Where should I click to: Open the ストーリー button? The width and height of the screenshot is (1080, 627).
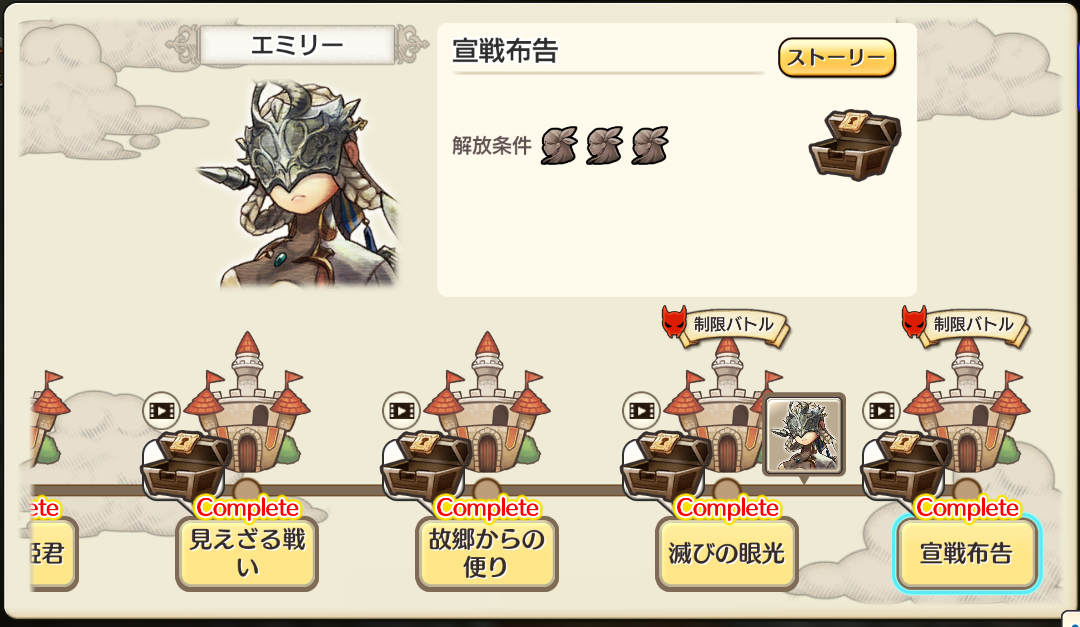pos(837,57)
